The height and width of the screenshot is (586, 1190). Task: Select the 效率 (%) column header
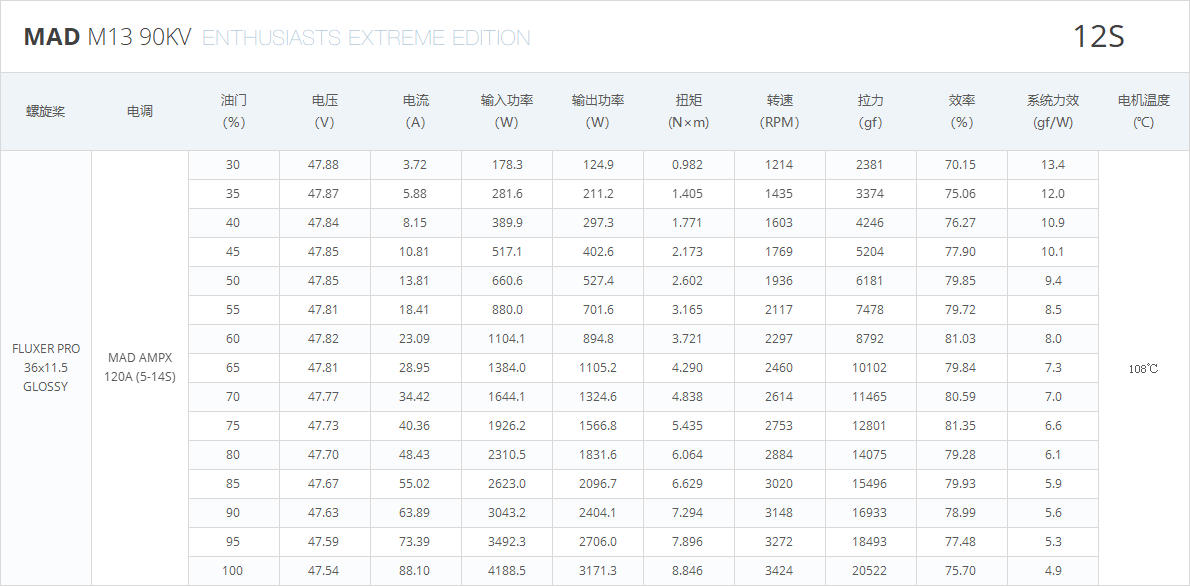[x=962, y=111]
